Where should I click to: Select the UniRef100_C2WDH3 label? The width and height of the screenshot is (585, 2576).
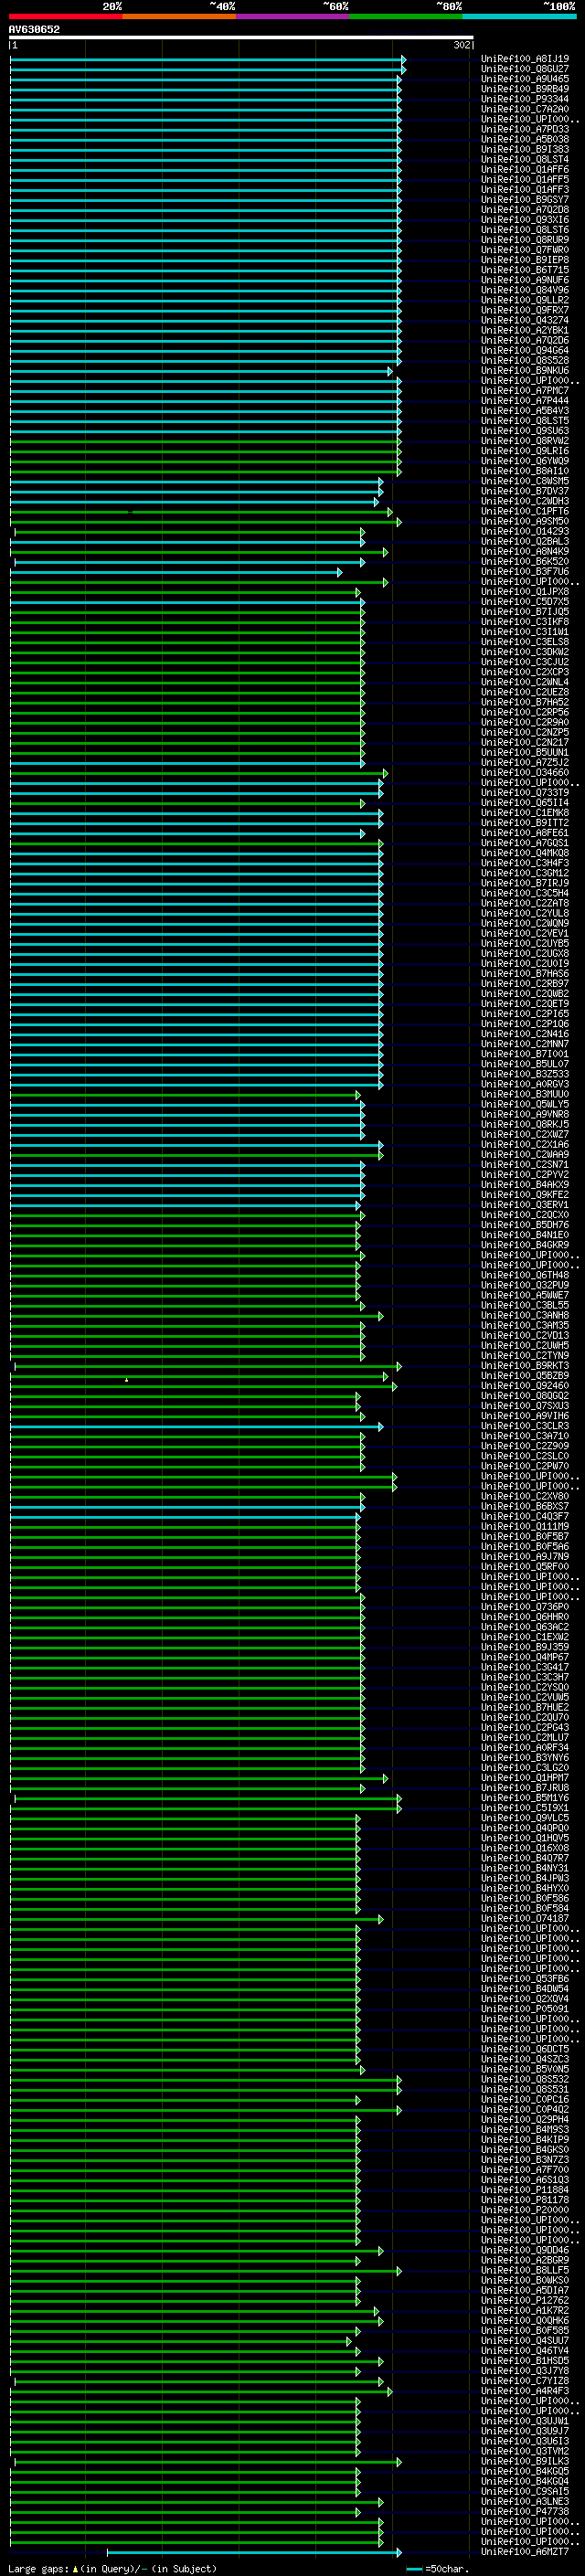pos(525,501)
